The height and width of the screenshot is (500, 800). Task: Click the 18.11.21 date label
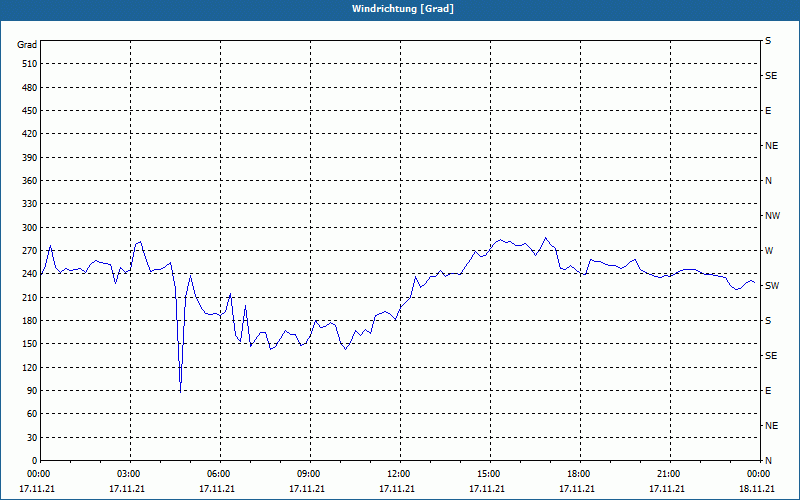757,489
